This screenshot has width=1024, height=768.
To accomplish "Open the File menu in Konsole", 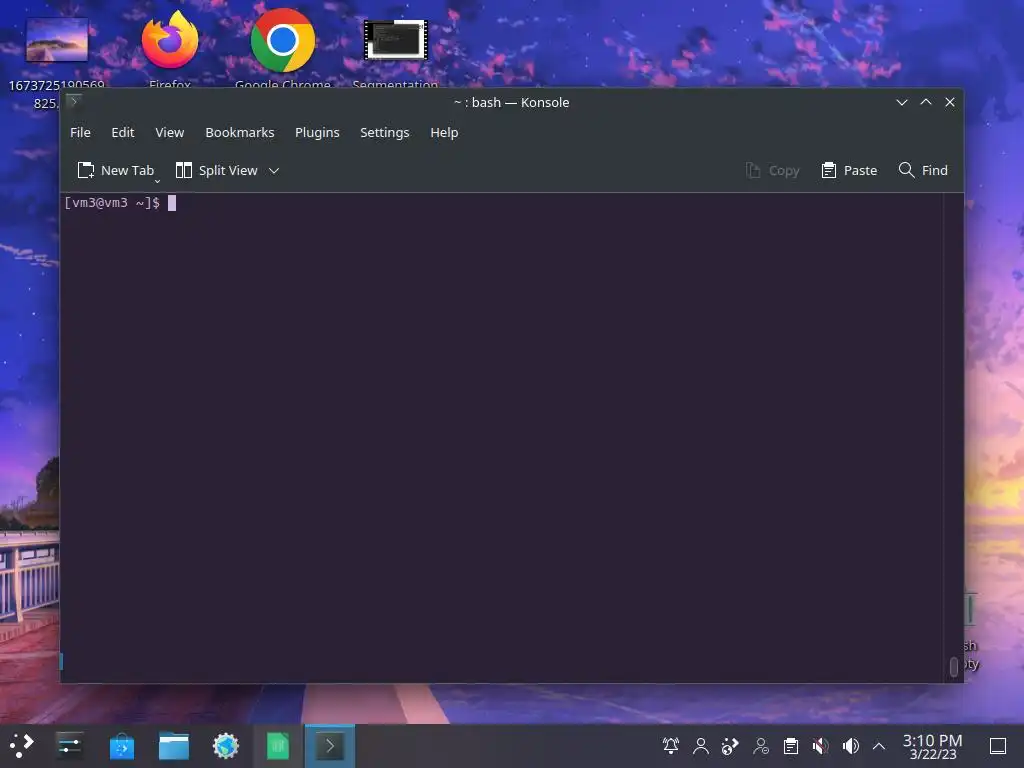I will tap(80, 133).
